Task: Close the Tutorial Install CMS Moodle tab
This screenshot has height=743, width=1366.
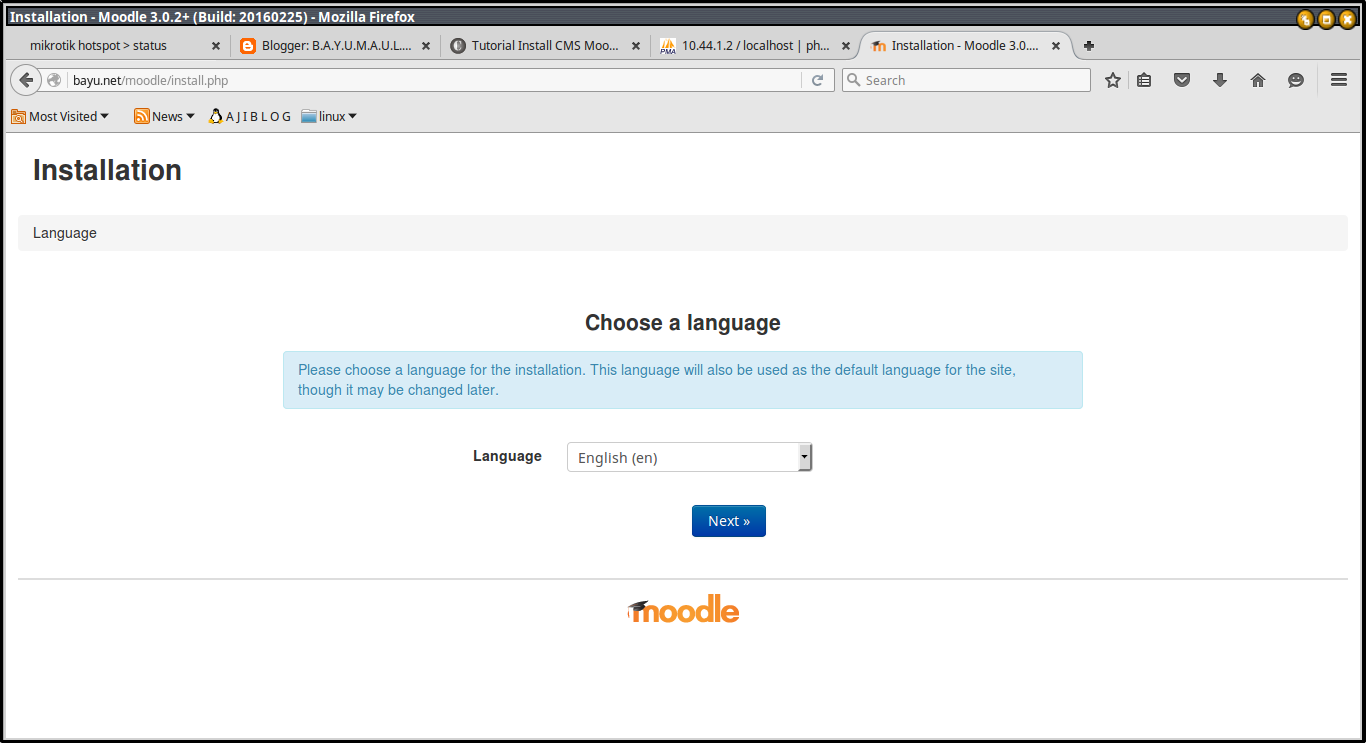Action: [x=635, y=46]
